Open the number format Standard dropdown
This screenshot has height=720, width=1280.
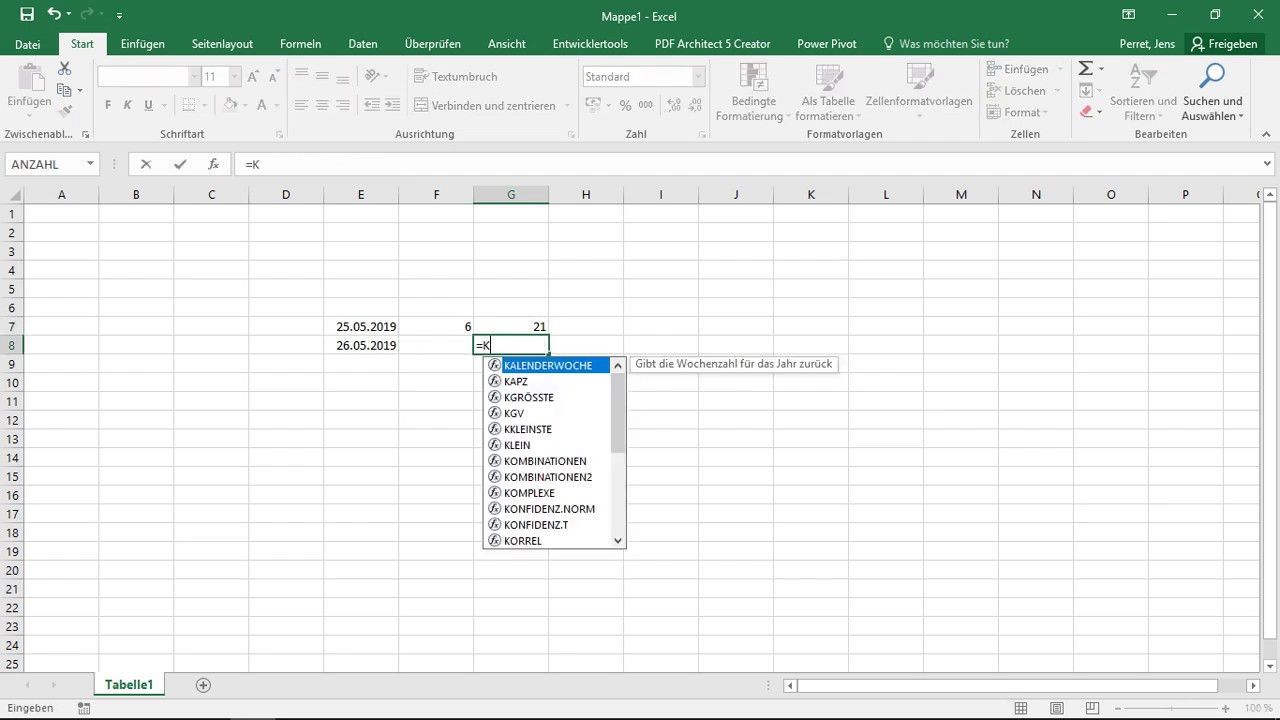[x=698, y=76]
